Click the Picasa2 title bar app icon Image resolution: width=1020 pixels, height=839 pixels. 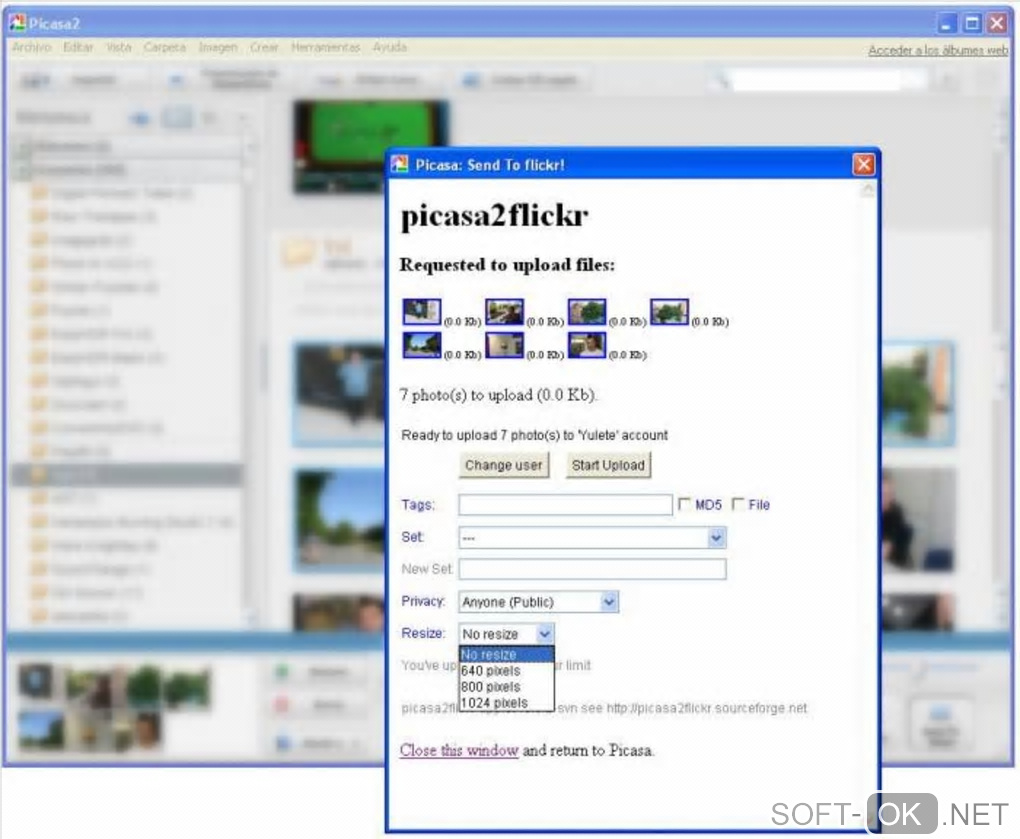click(18, 23)
